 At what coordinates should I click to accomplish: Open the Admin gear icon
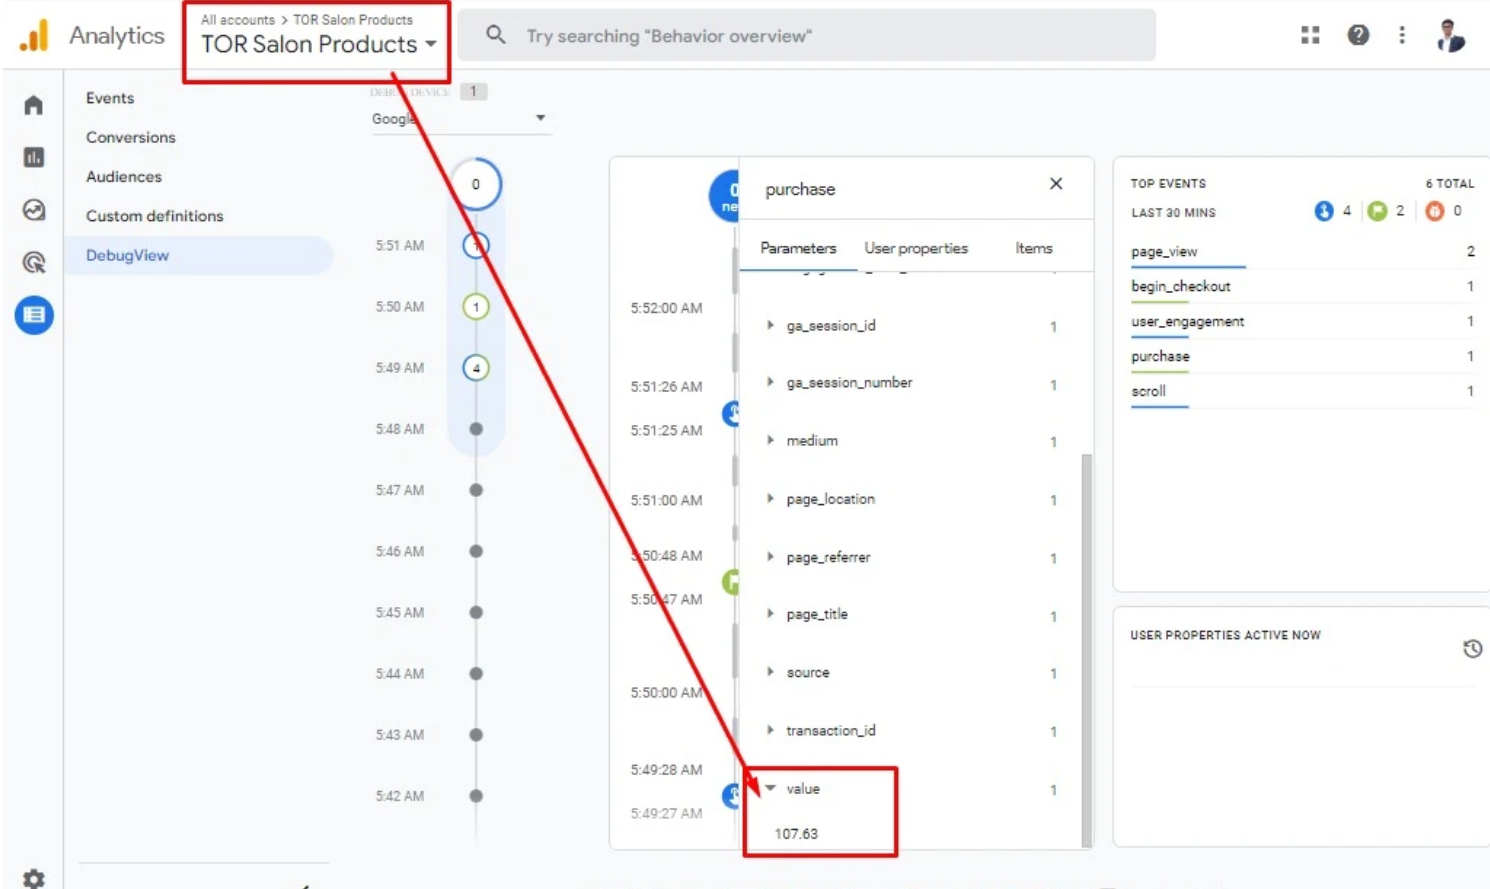(33, 879)
